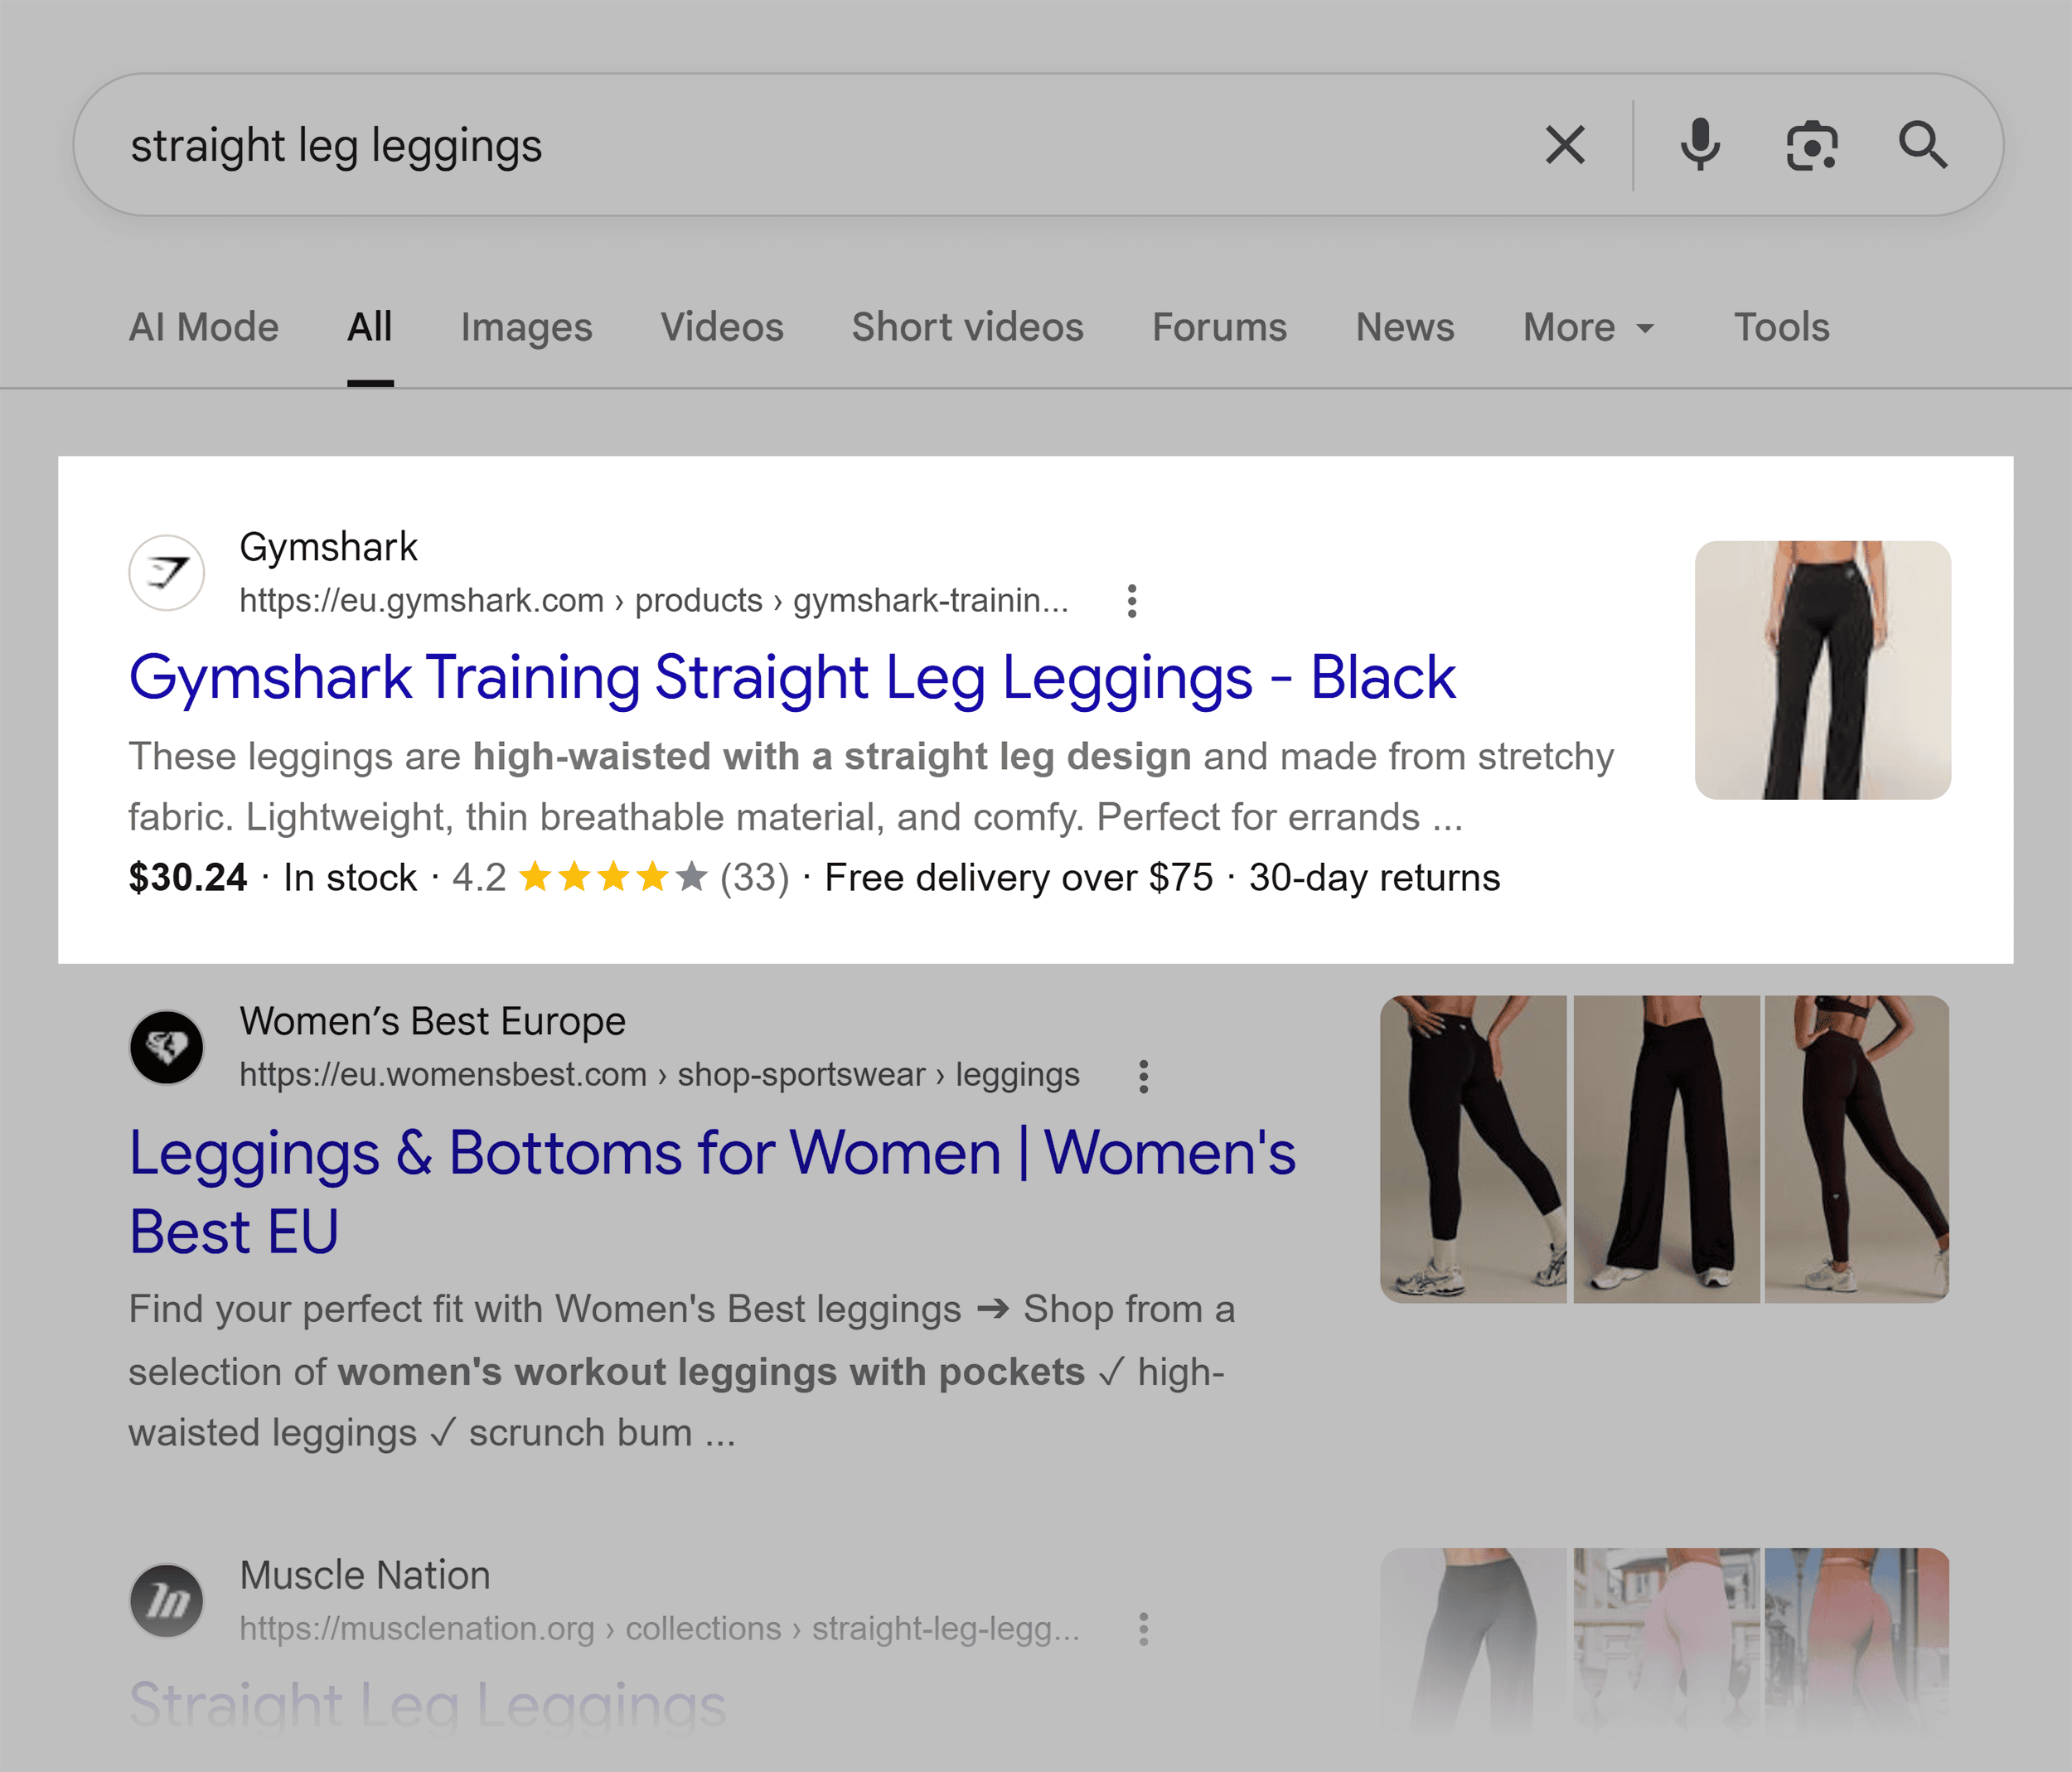Clear the search query with the X icon
Screen dimensions: 2072x1772
pyautogui.click(x=1565, y=145)
